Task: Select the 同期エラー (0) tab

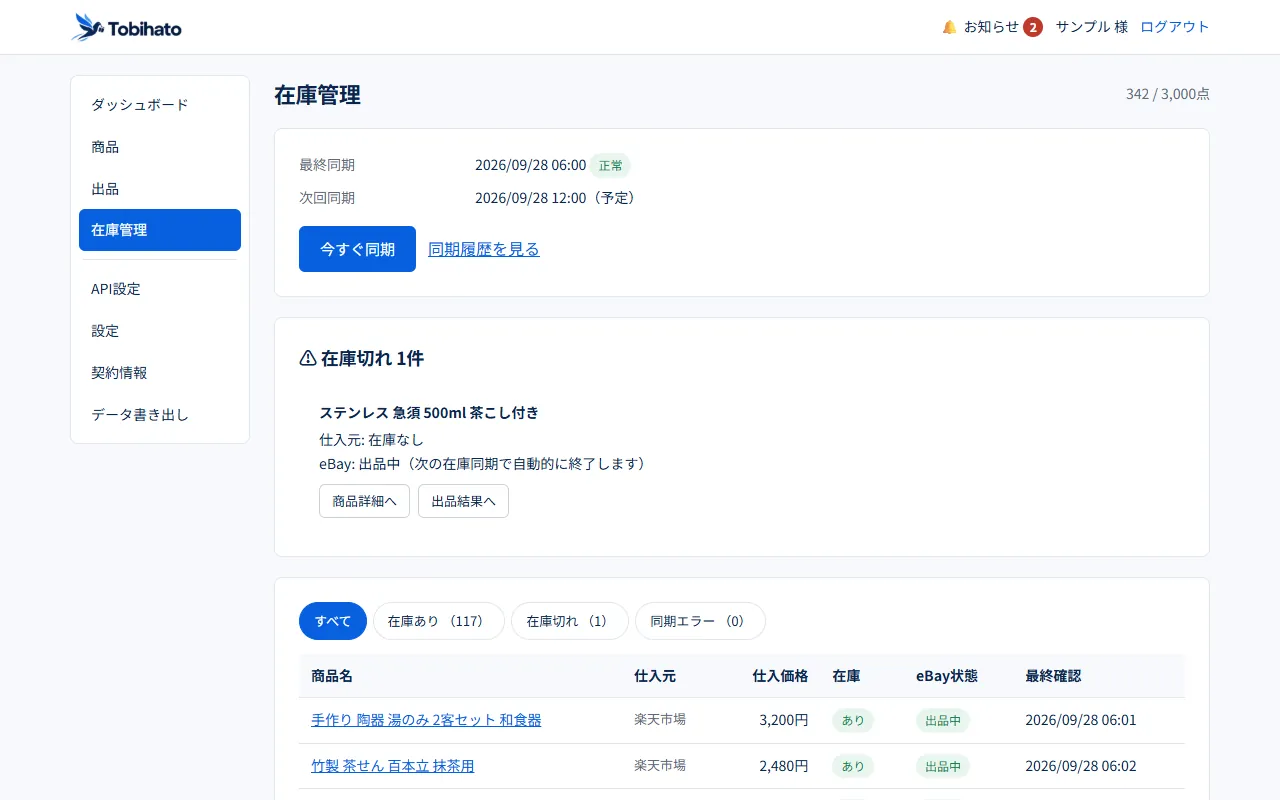Action: tap(700, 621)
